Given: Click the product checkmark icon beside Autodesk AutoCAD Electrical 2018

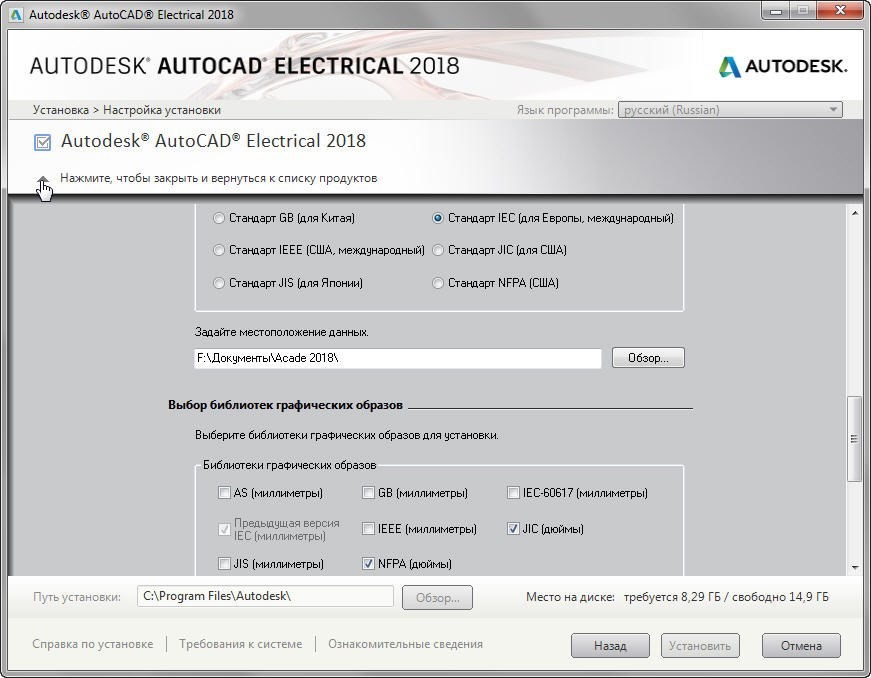Looking at the screenshot, I should tap(42, 142).
